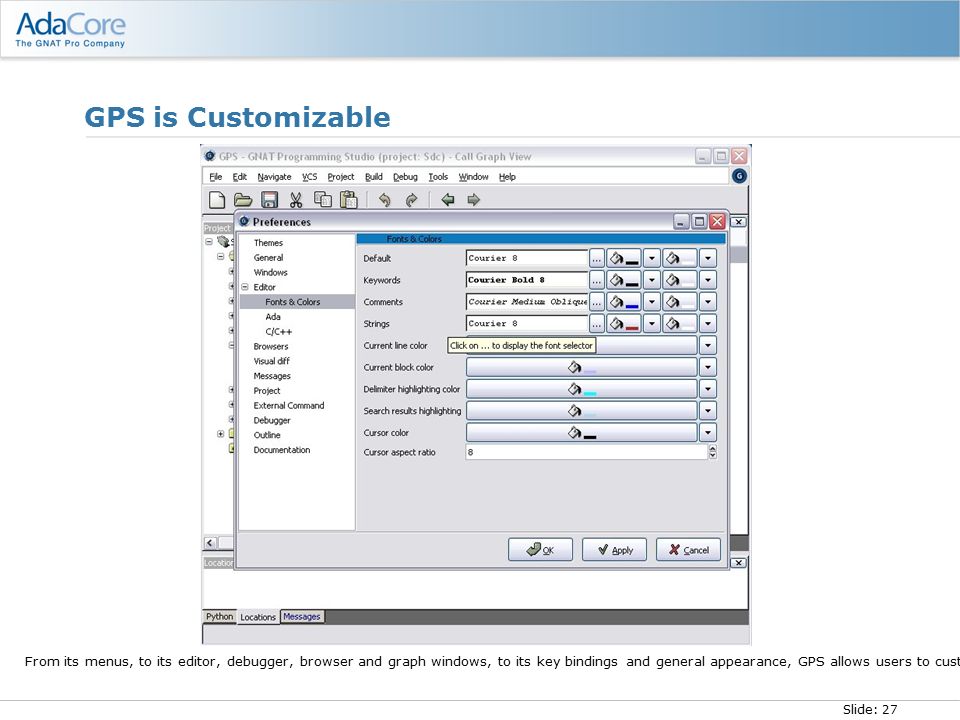
Task: Open the Build menu
Action: point(373,177)
